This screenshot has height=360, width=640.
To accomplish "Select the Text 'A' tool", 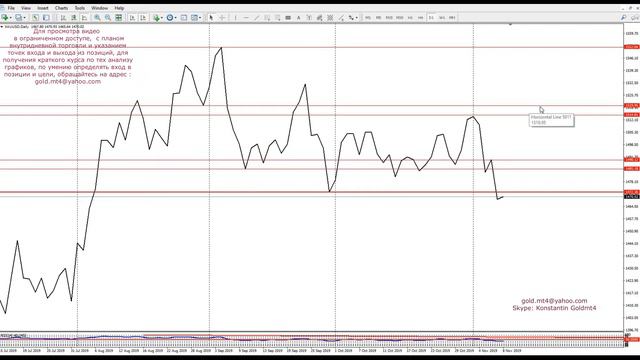I will click(298, 18).
